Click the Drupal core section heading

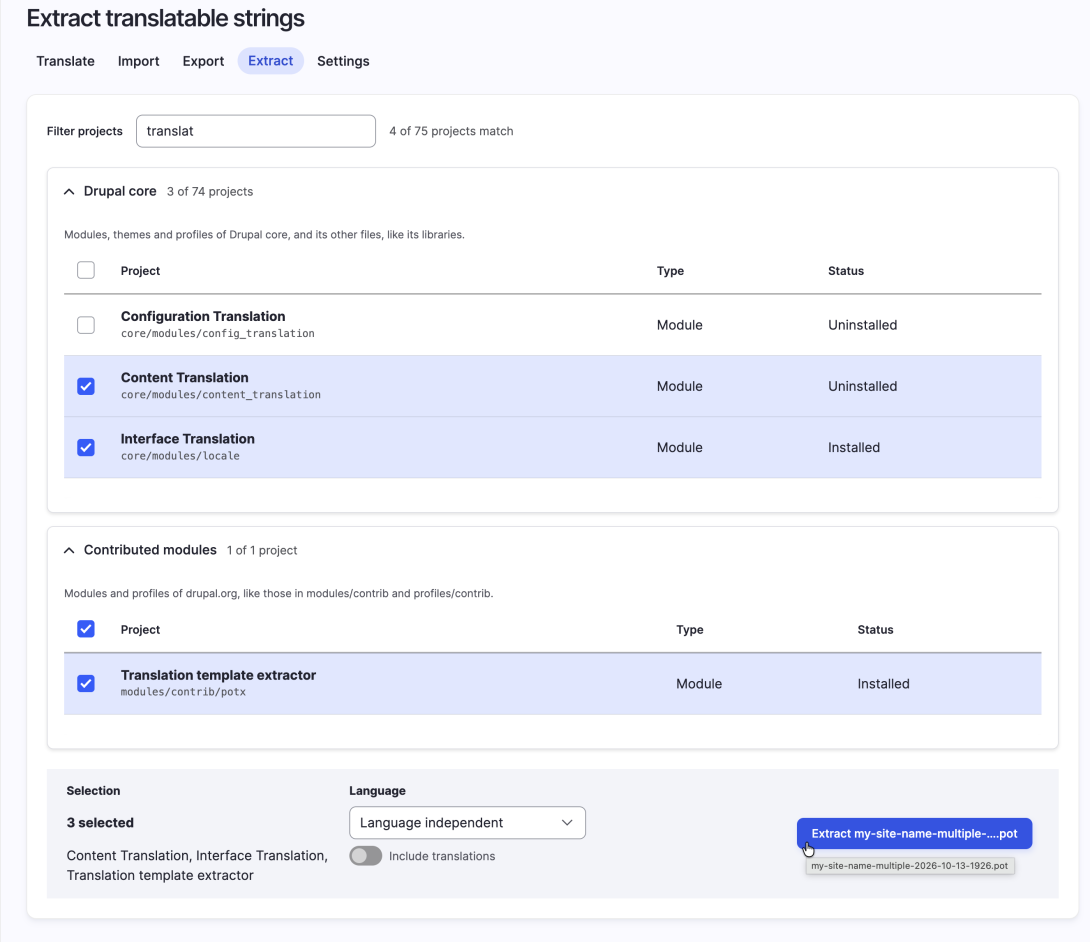click(x=120, y=191)
